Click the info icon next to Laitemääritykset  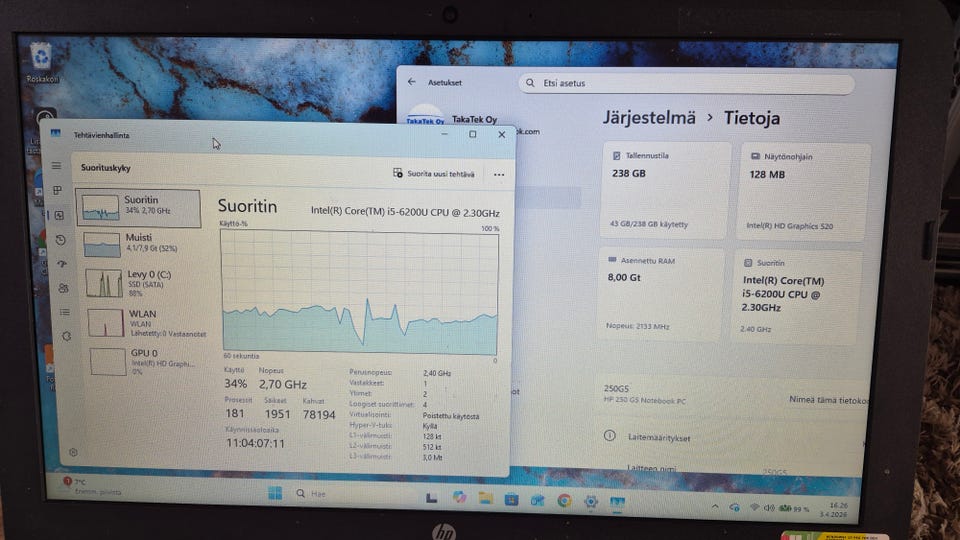click(x=609, y=436)
